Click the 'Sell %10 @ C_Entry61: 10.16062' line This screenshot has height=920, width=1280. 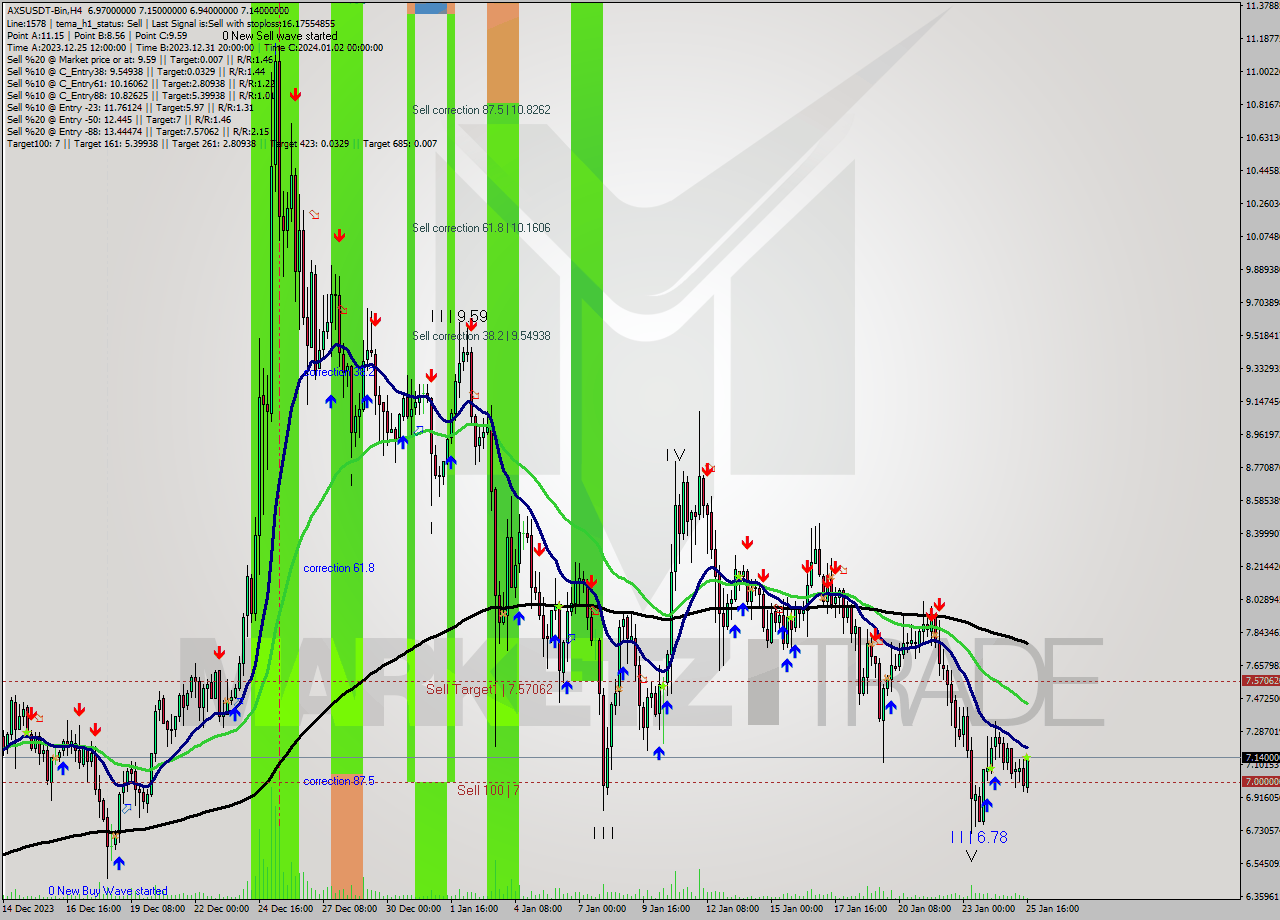(x=140, y=83)
